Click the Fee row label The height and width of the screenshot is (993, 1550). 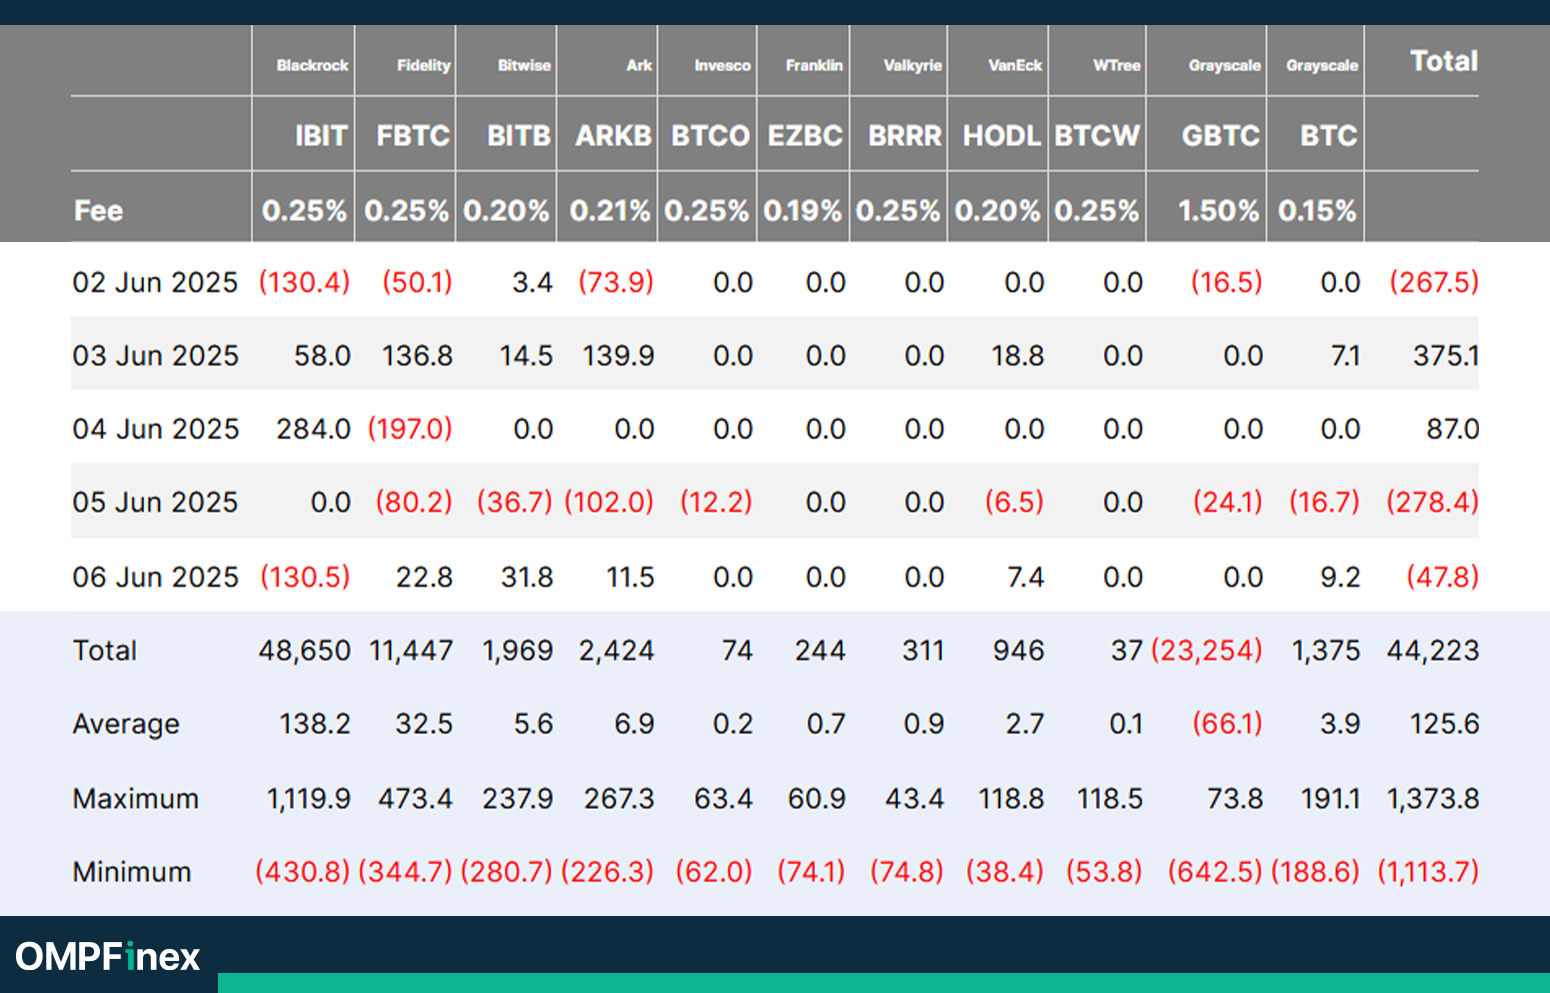[x=98, y=211]
